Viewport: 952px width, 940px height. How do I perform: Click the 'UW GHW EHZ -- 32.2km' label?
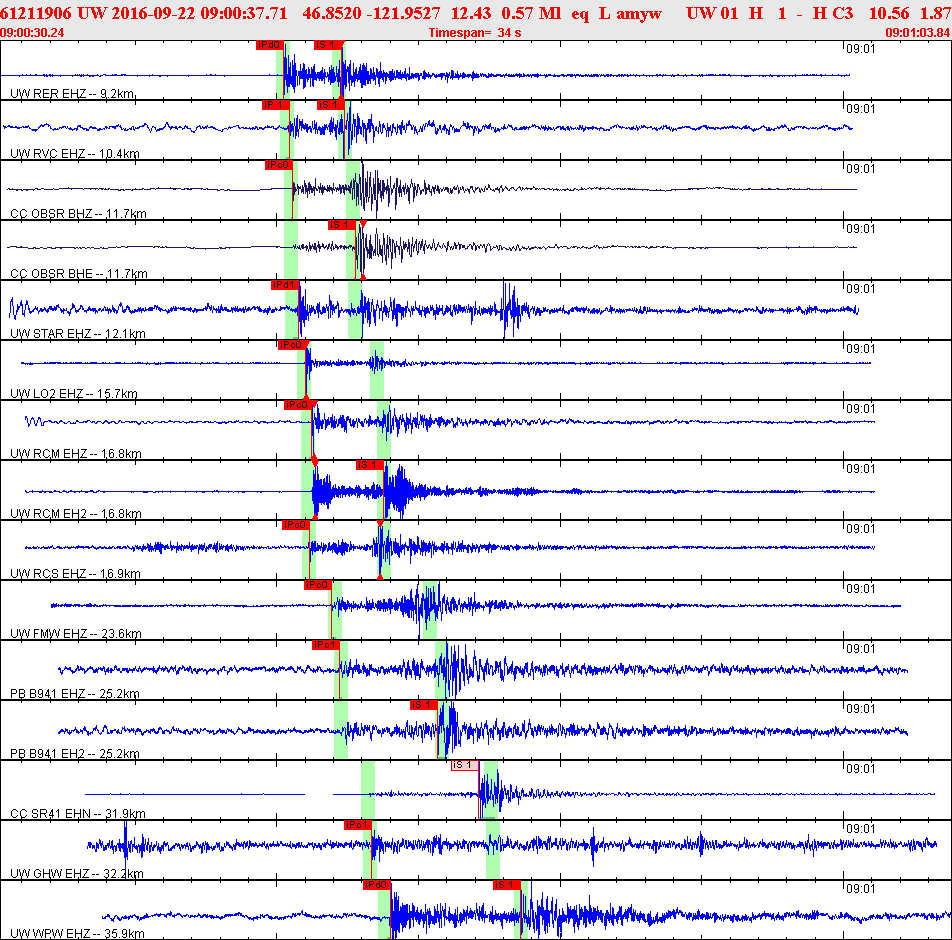click(76, 874)
